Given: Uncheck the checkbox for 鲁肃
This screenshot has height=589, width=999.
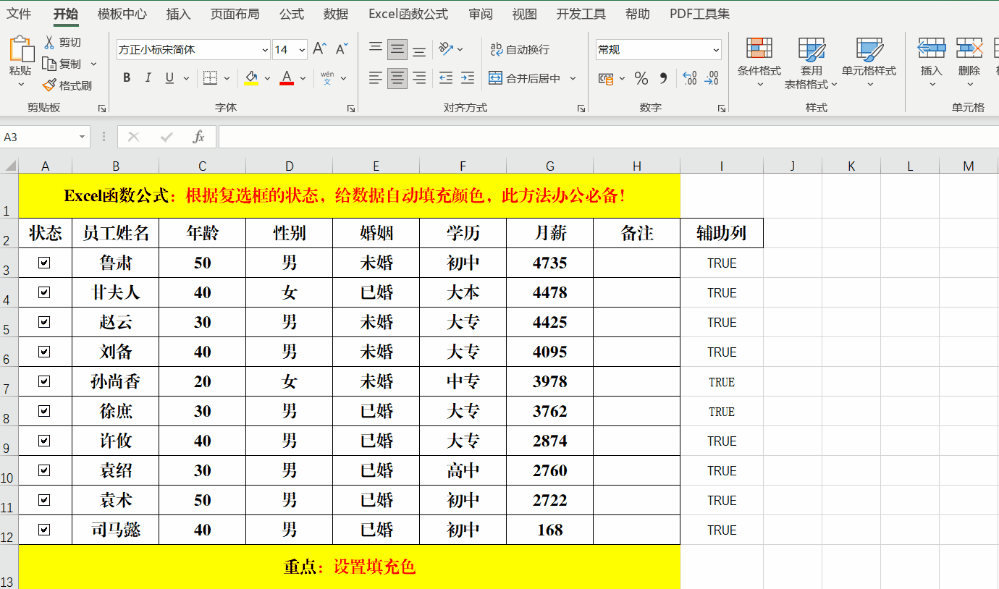Looking at the screenshot, I should coord(44,263).
